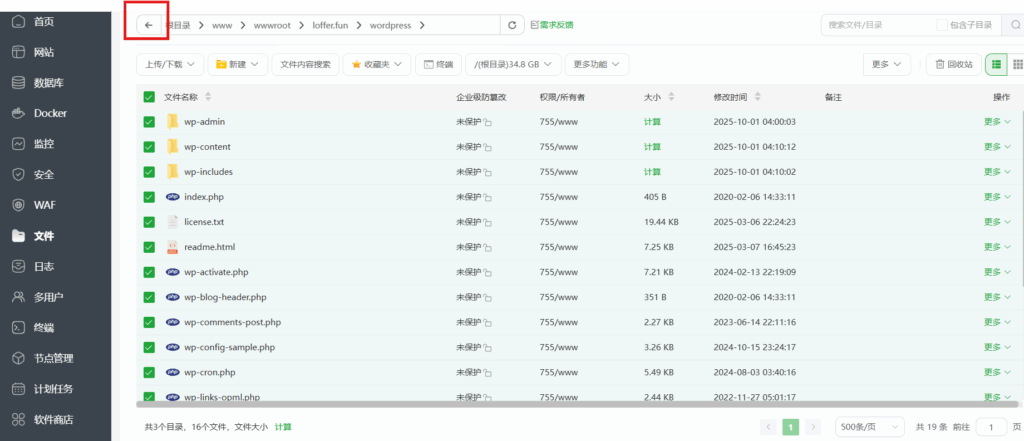Click the wp-cron.php PHP icon
Screen dimensions: 1024x441
point(172,372)
